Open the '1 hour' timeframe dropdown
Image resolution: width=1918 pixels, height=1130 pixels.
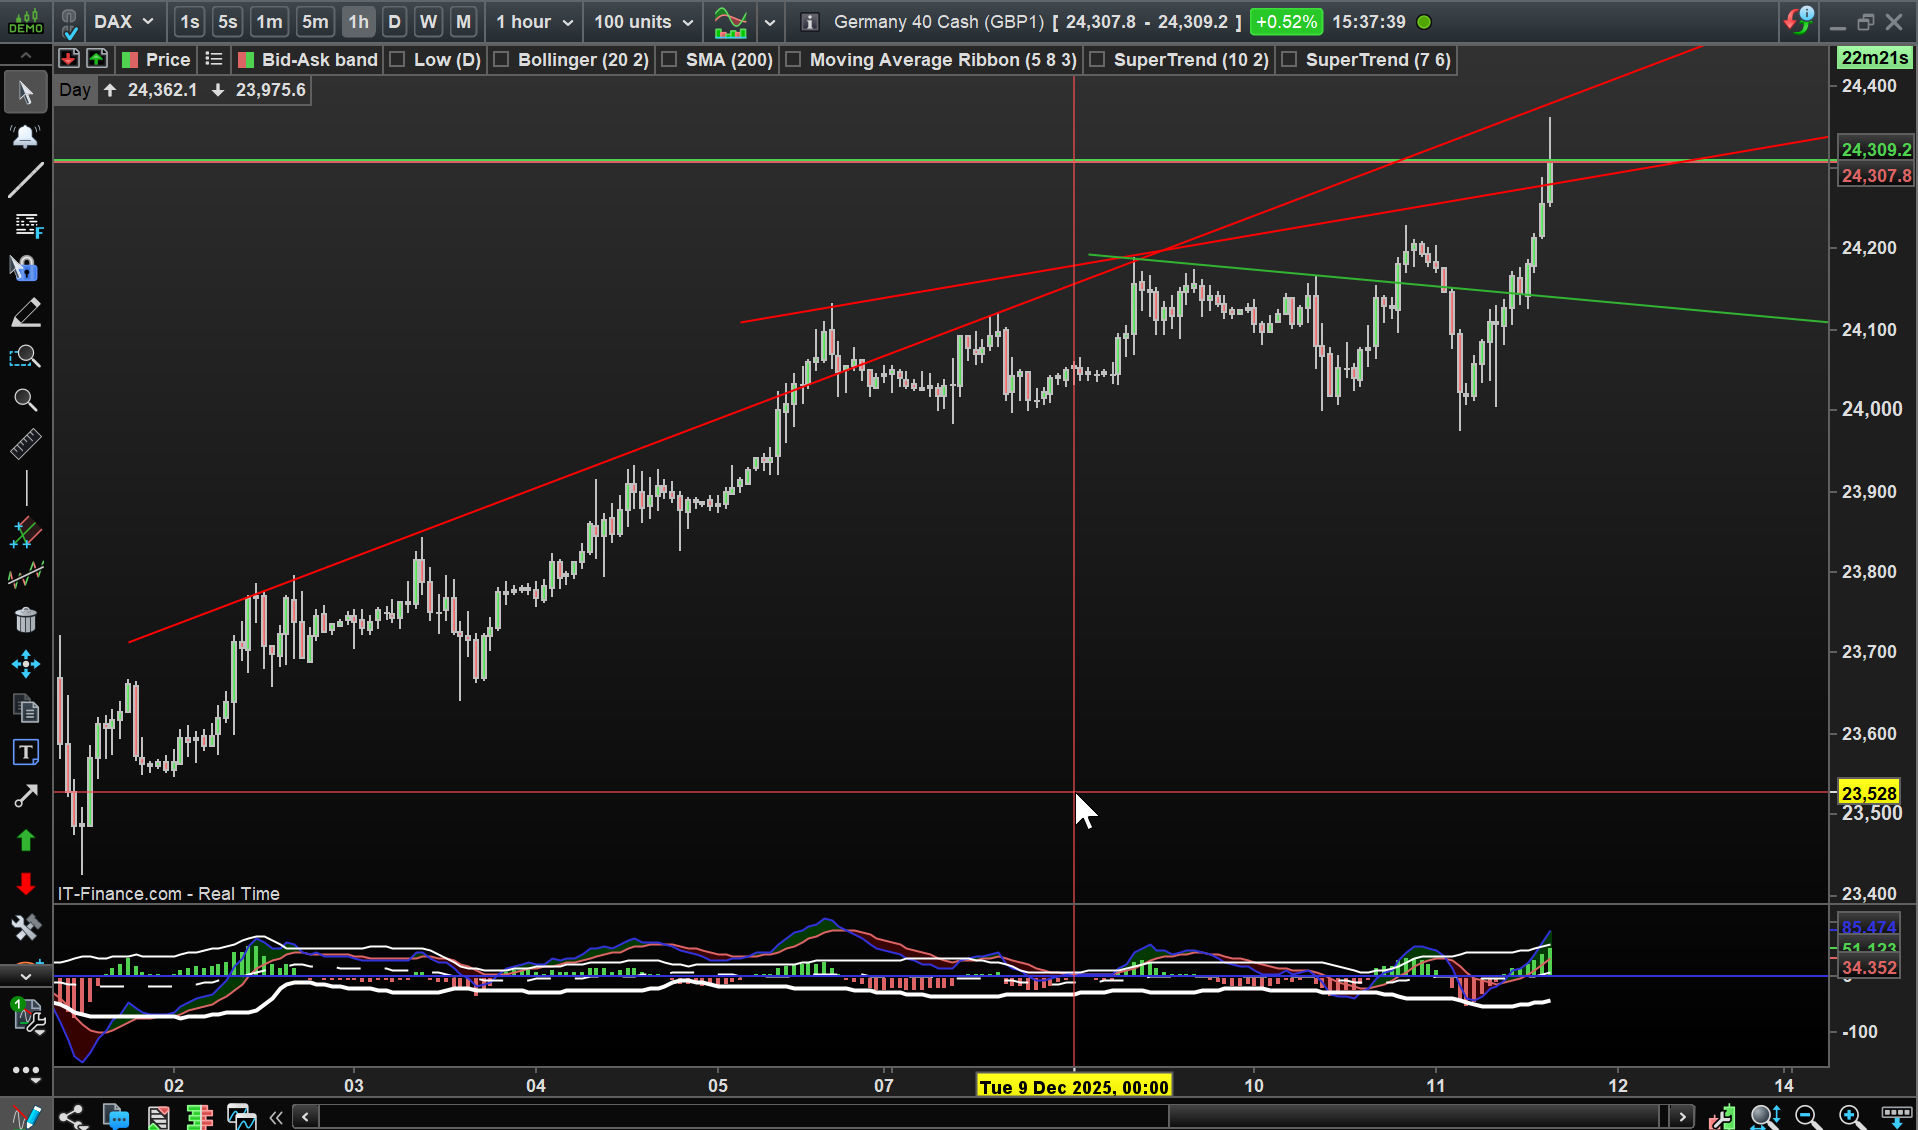click(534, 22)
